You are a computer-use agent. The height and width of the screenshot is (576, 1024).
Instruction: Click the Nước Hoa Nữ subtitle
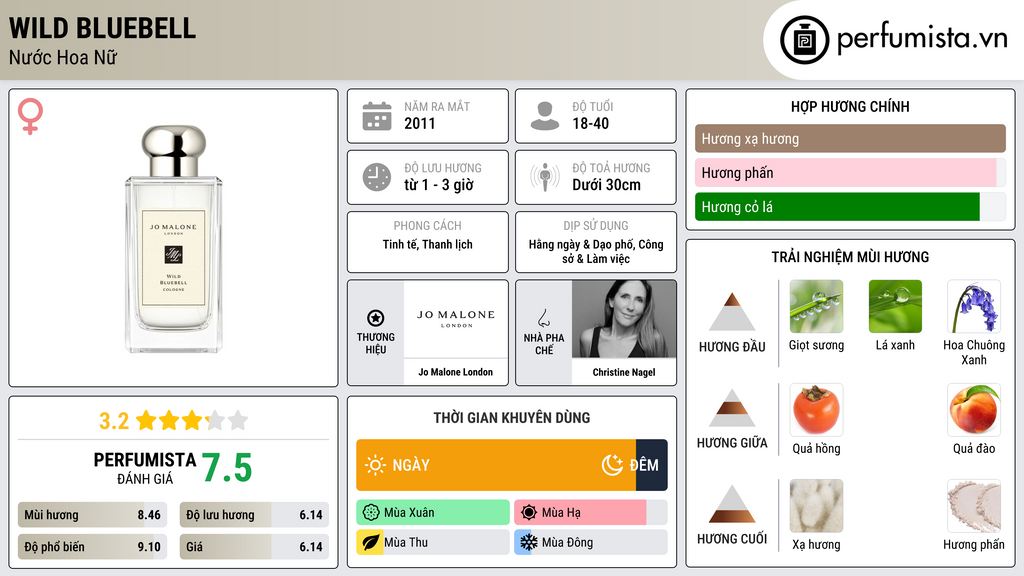click(x=63, y=57)
